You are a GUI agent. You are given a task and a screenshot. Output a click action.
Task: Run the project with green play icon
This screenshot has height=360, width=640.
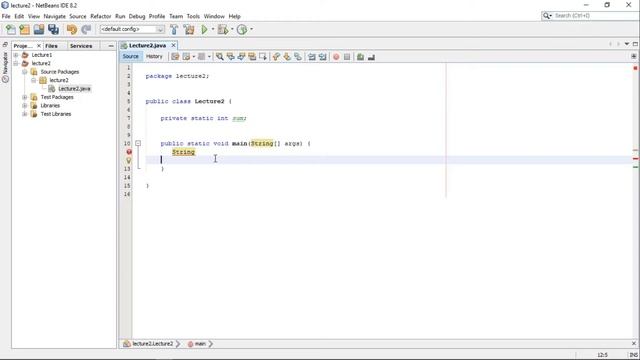pos(204,29)
